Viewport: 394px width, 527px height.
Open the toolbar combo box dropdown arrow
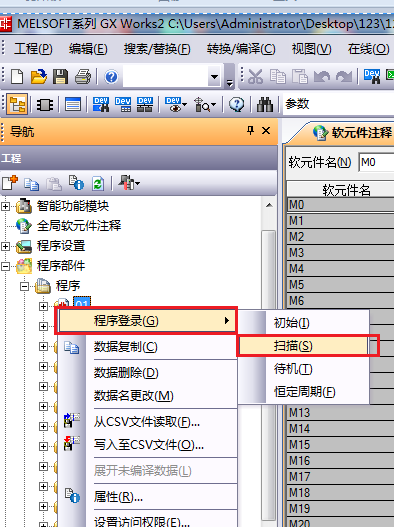tap(214, 77)
